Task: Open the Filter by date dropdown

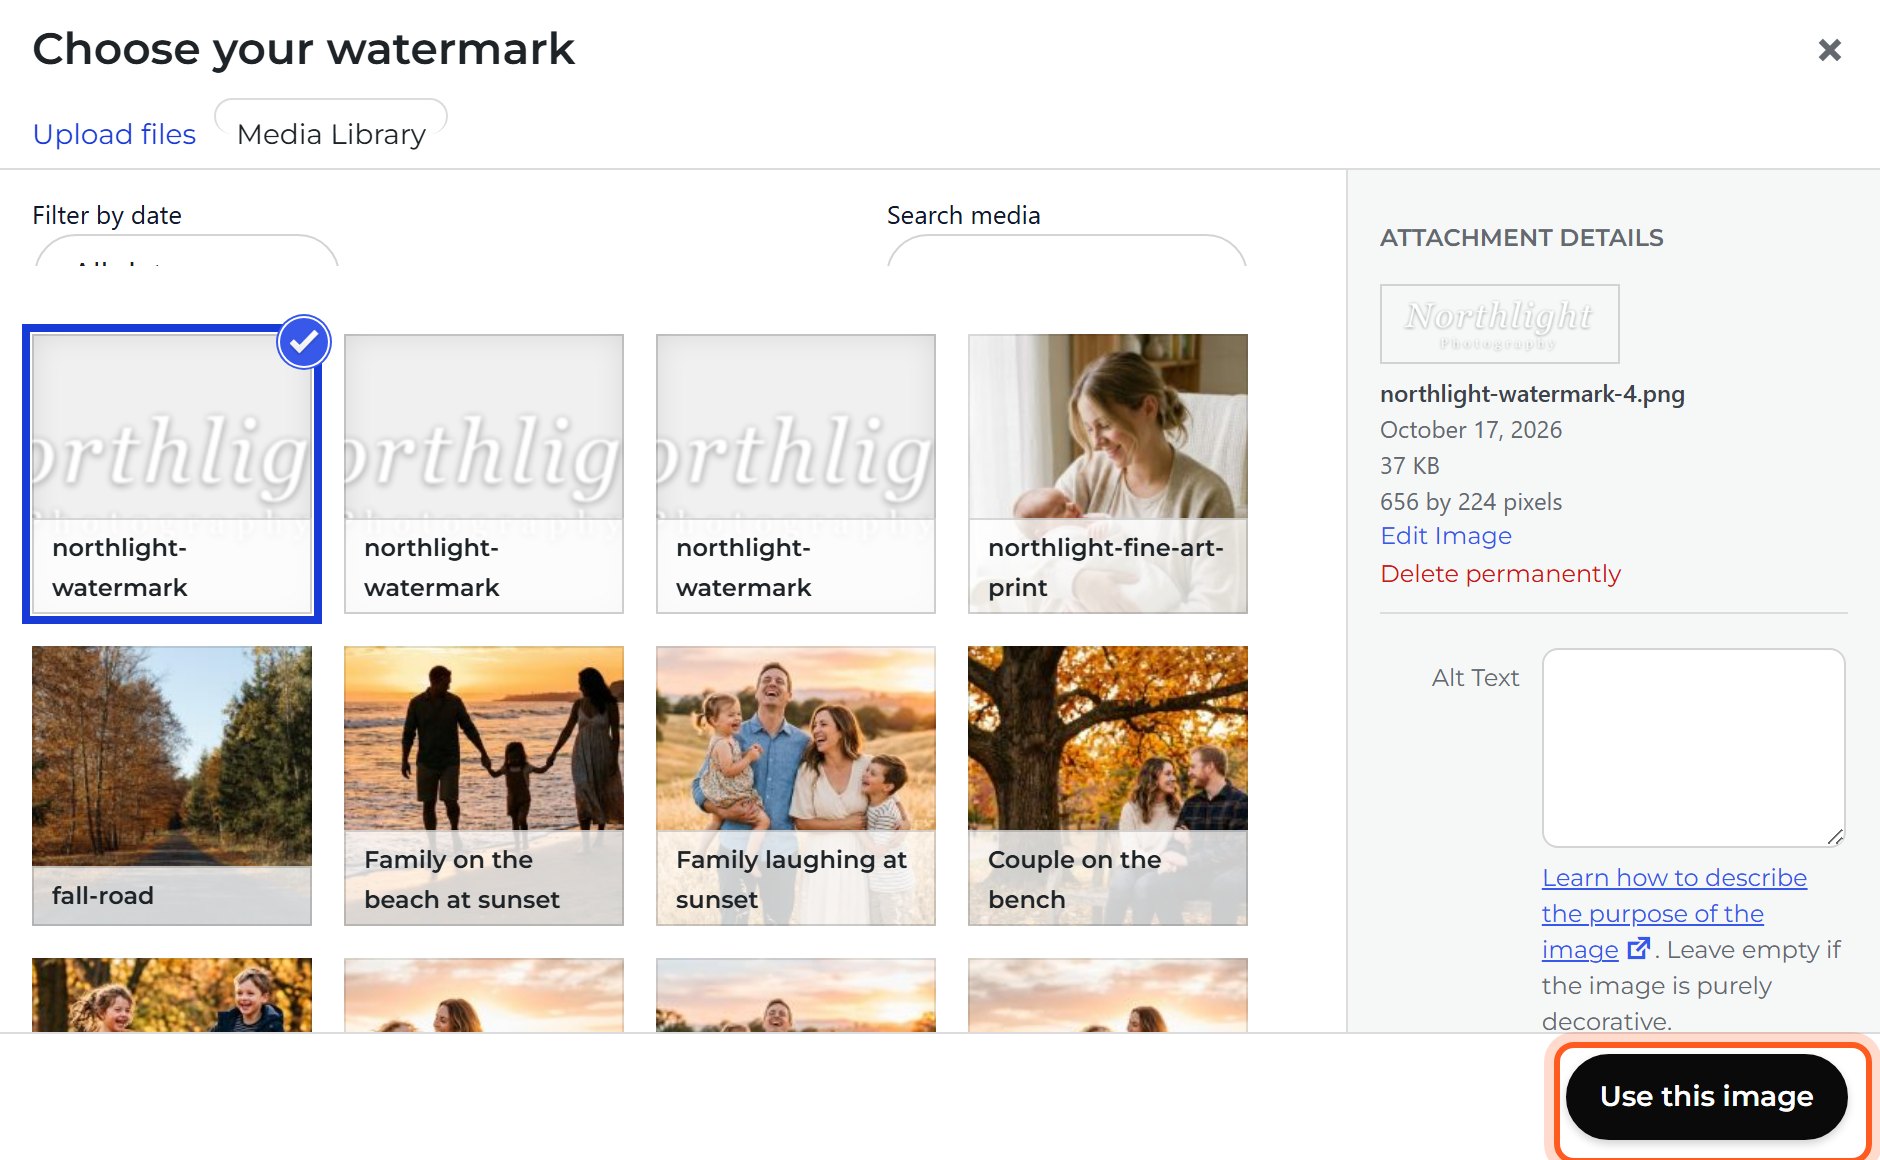Action: [187, 251]
